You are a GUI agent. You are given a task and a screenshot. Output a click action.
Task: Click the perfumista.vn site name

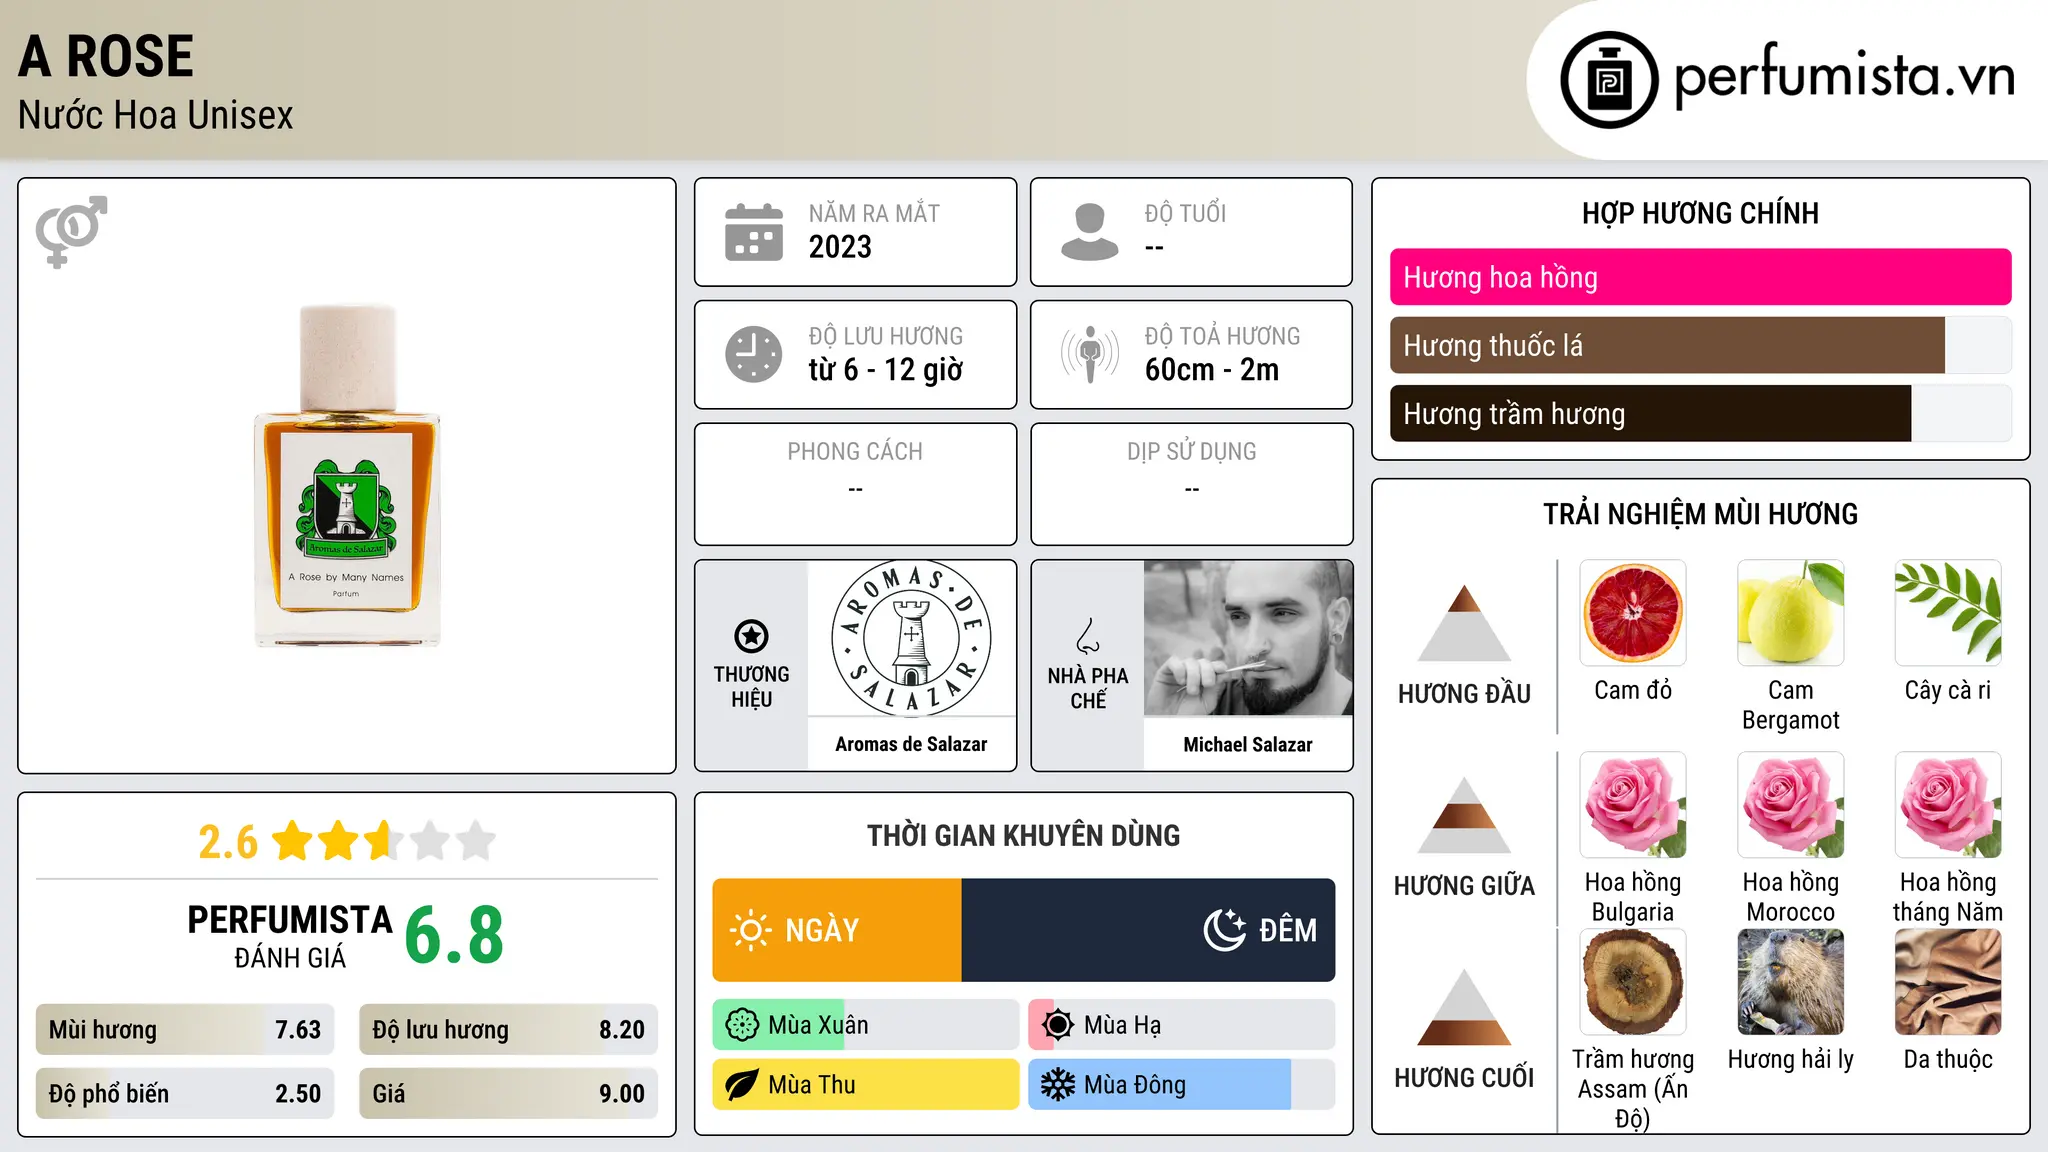[1845, 77]
